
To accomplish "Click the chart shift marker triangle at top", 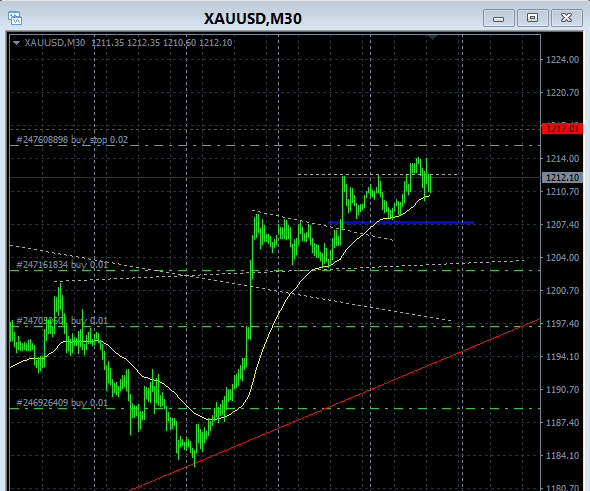I will (x=432, y=37).
